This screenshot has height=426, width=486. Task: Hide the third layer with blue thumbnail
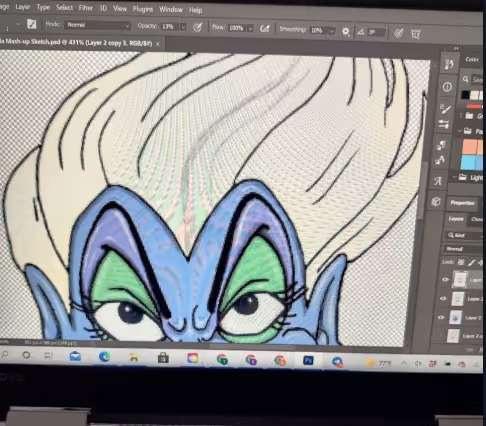pyautogui.click(x=441, y=318)
